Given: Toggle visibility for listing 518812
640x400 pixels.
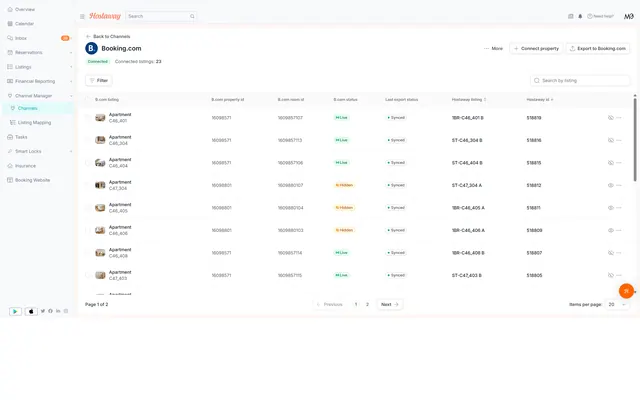Looking at the screenshot, I should (x=611, y=185).
